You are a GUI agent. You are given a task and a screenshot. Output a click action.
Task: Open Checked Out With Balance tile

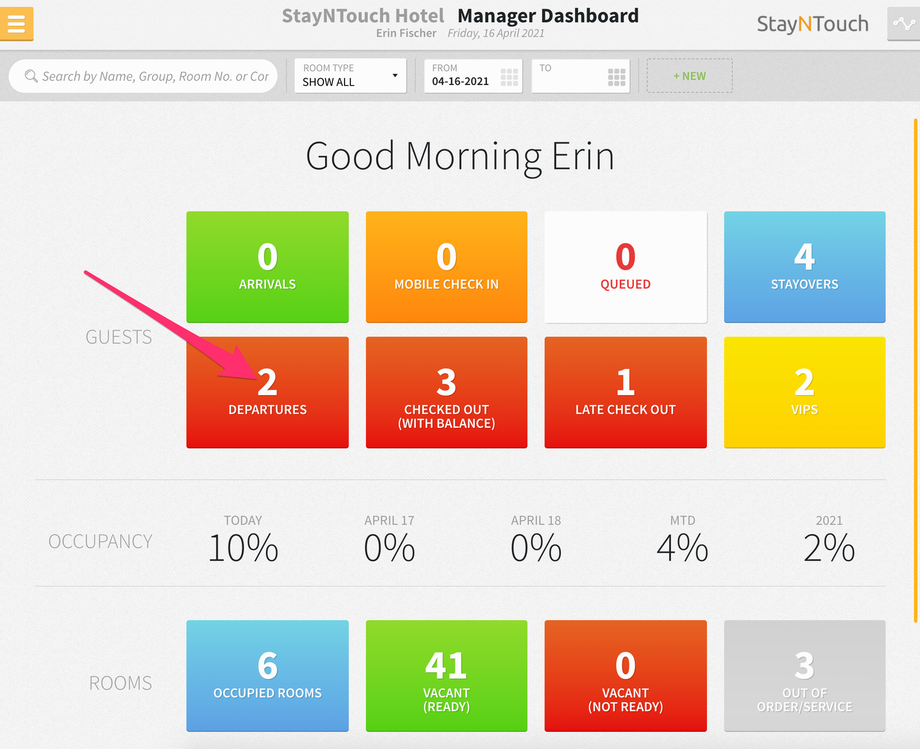coord(447,392)
